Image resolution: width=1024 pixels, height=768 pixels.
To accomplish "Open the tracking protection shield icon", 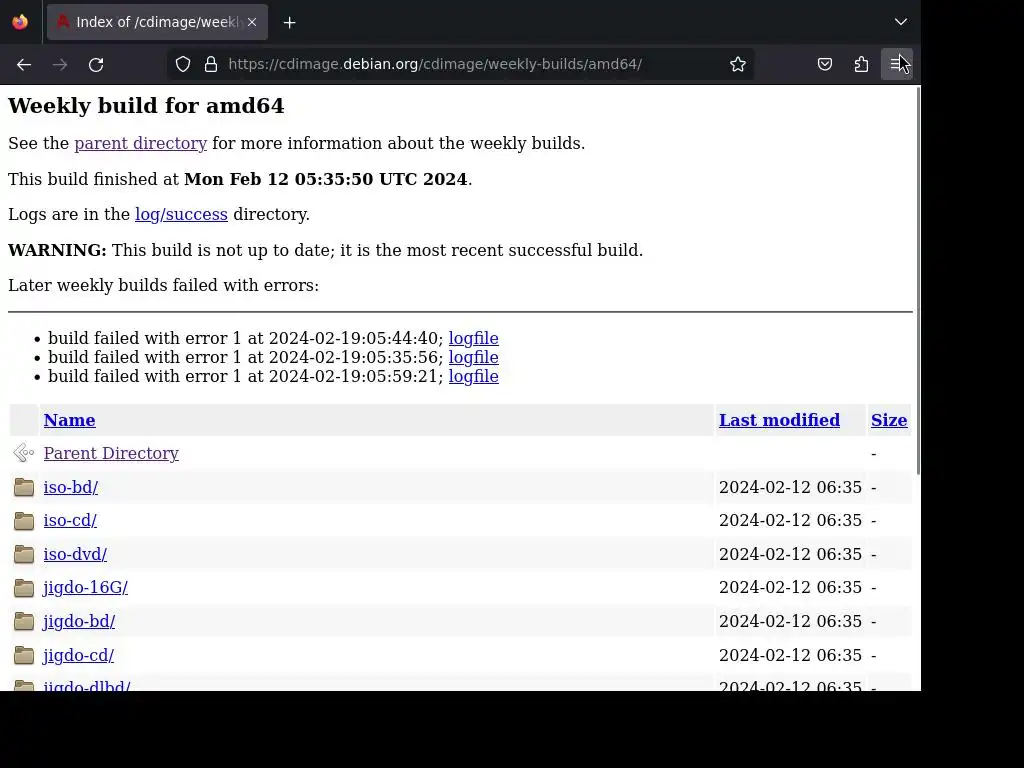I will pyautogui.click(x=183, y=64).
